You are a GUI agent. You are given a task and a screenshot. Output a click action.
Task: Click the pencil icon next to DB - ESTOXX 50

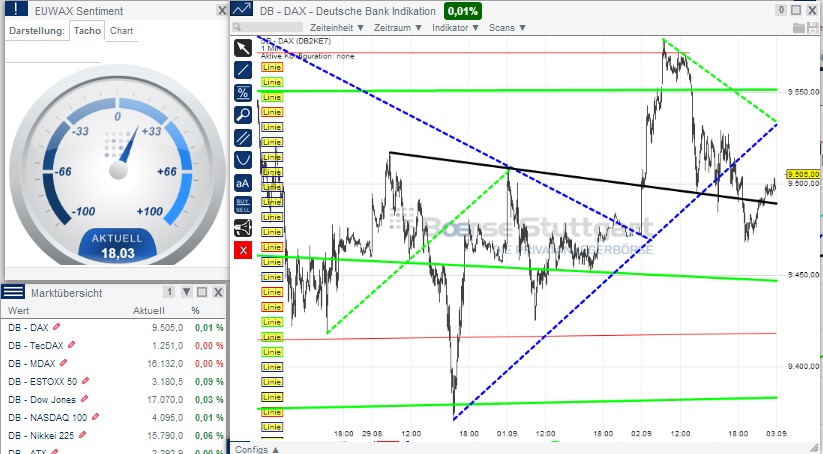86,381
